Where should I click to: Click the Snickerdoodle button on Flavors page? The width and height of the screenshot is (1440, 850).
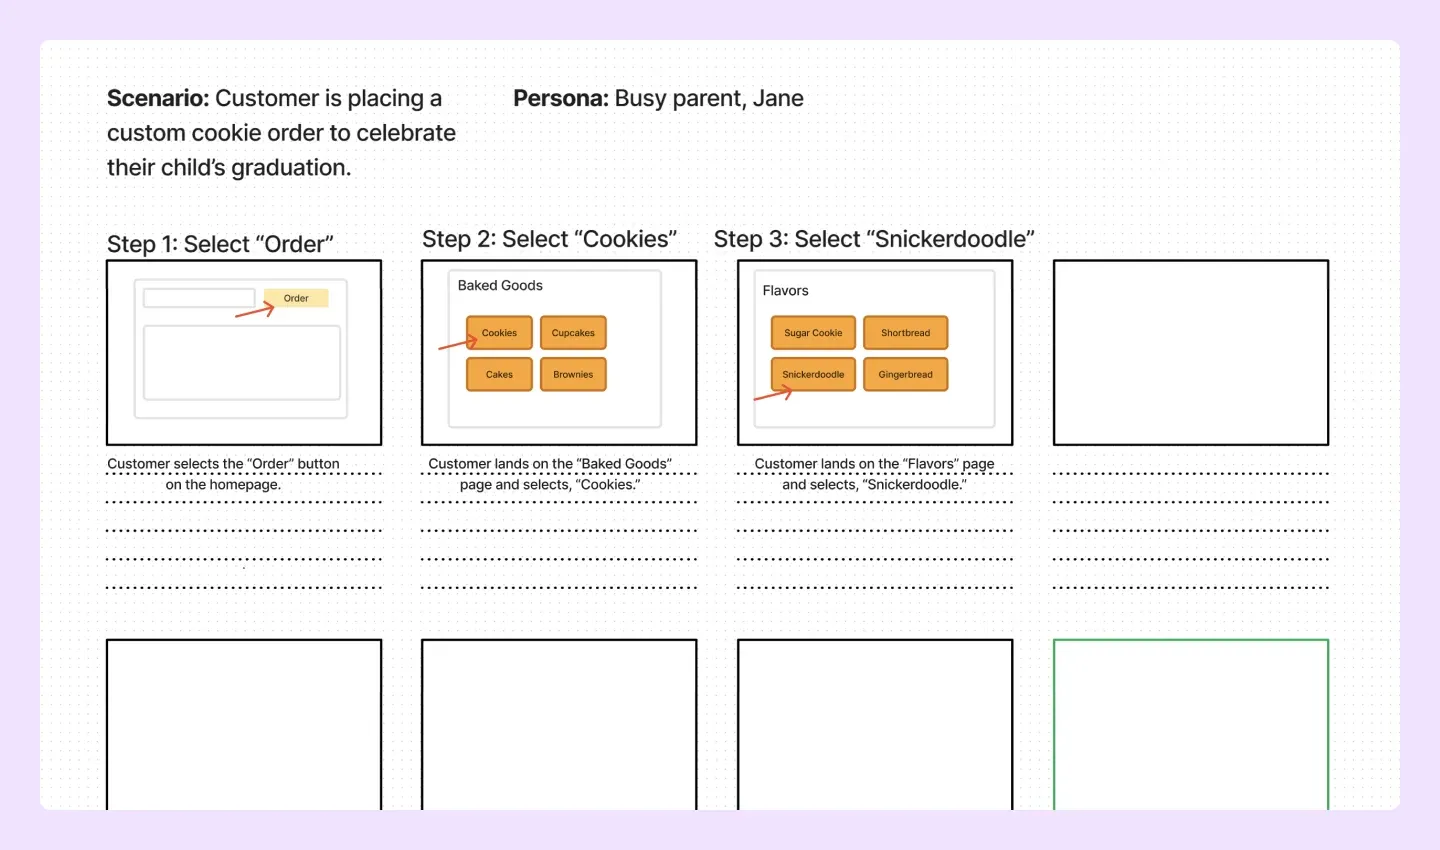pos(812,374)
